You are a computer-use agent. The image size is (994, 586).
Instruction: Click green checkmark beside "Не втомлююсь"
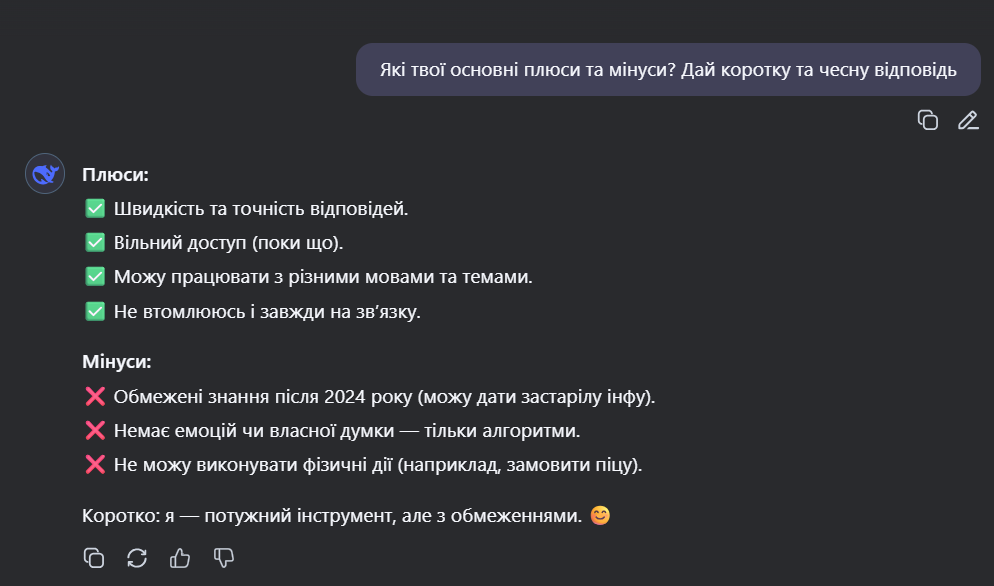[x=95, y=311]
